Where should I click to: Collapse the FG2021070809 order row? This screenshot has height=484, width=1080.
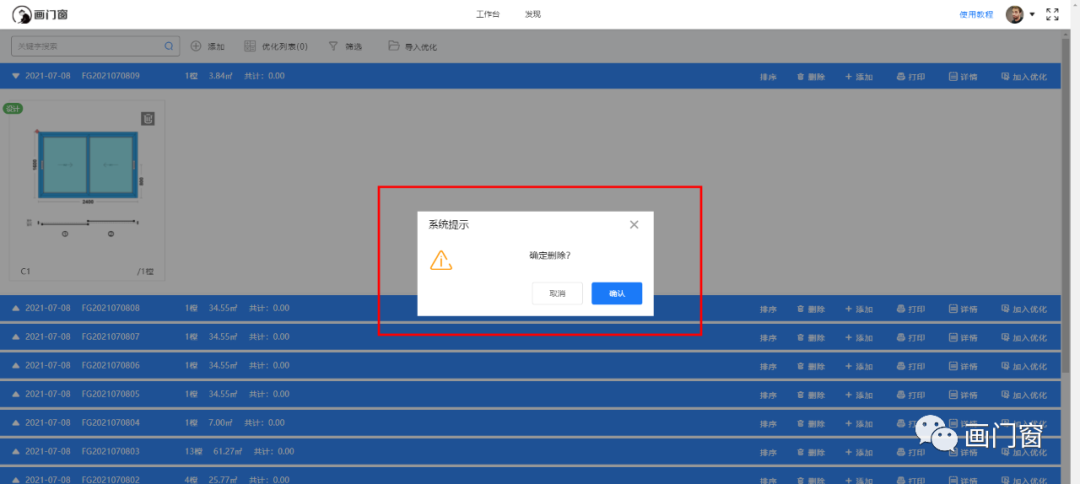tap(16, 76)
